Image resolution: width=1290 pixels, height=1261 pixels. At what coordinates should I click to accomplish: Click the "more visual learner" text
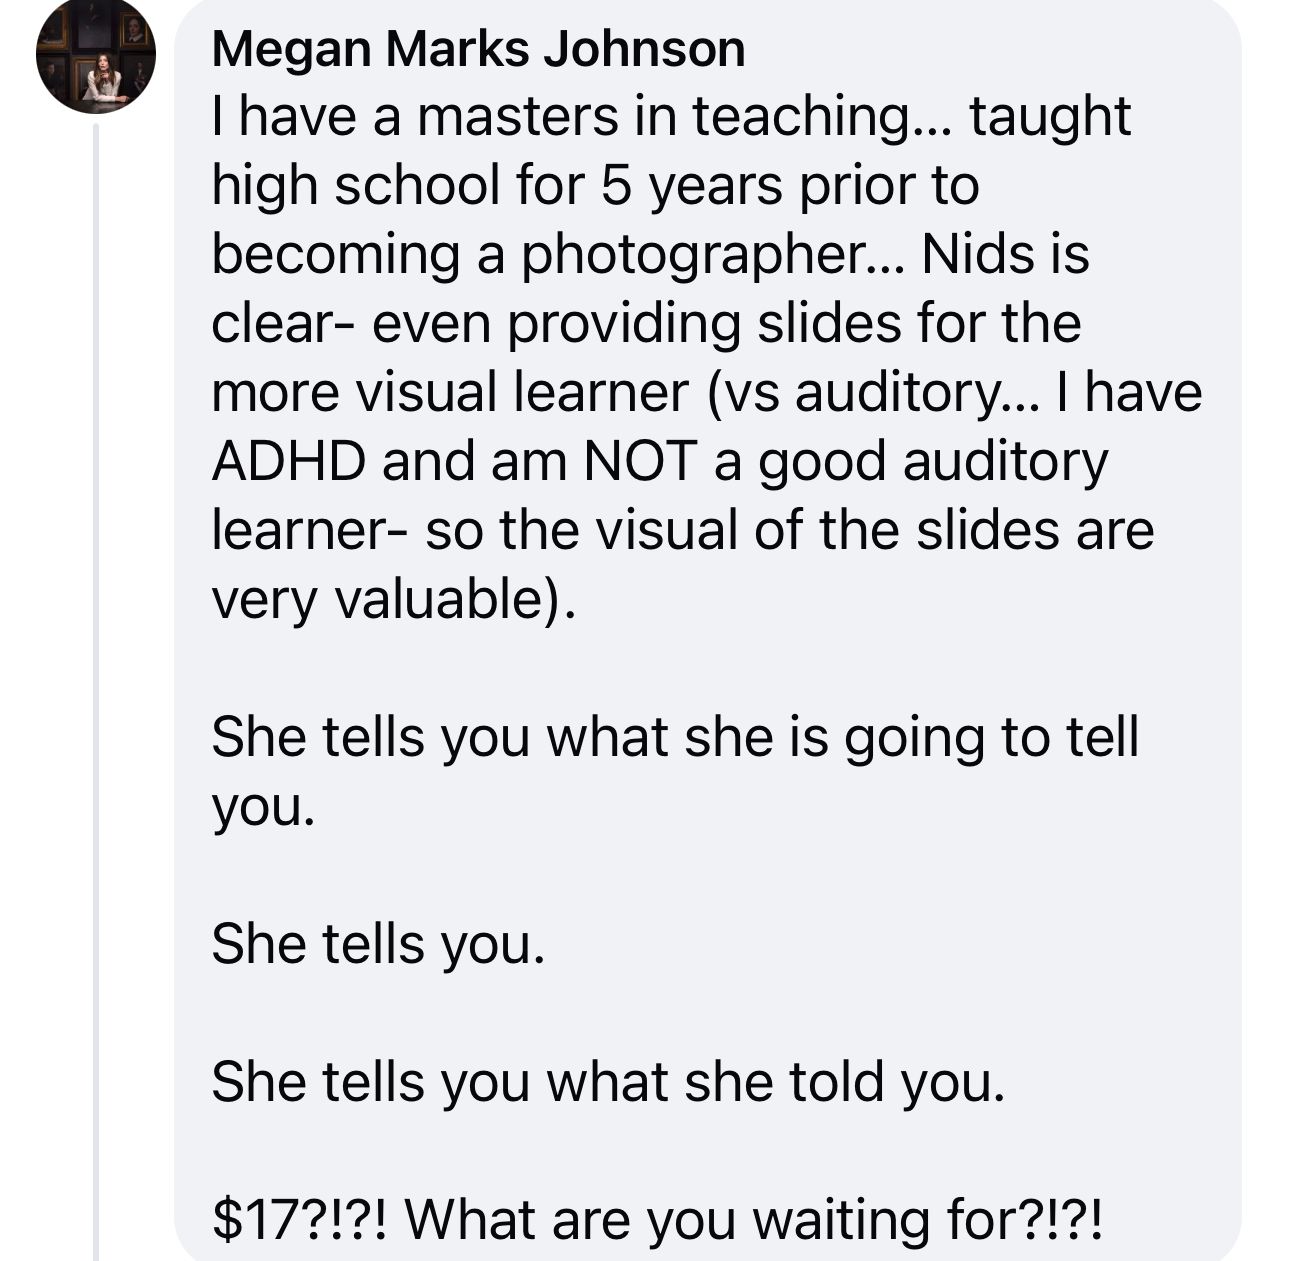pyautogui.click(x=449, y=392)
